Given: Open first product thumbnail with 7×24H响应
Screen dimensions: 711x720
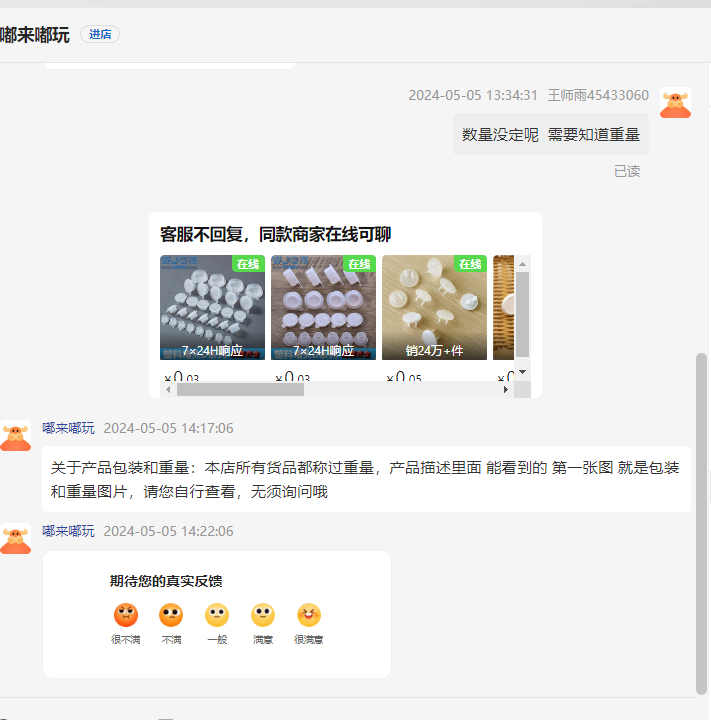Looking at the screenshot, I should tap(212, 307).
